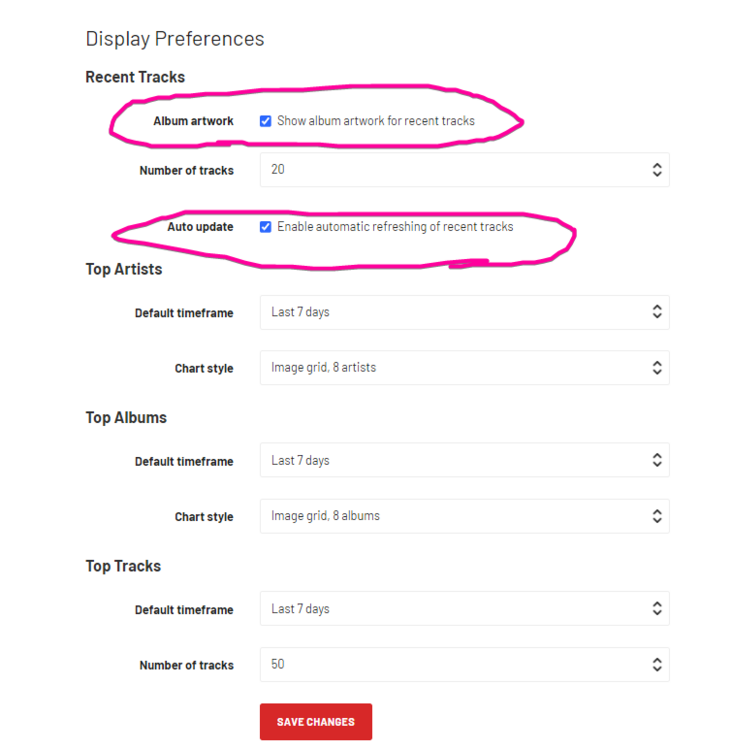Click the arrows icon beside the value 20

[x=657, y=170]
